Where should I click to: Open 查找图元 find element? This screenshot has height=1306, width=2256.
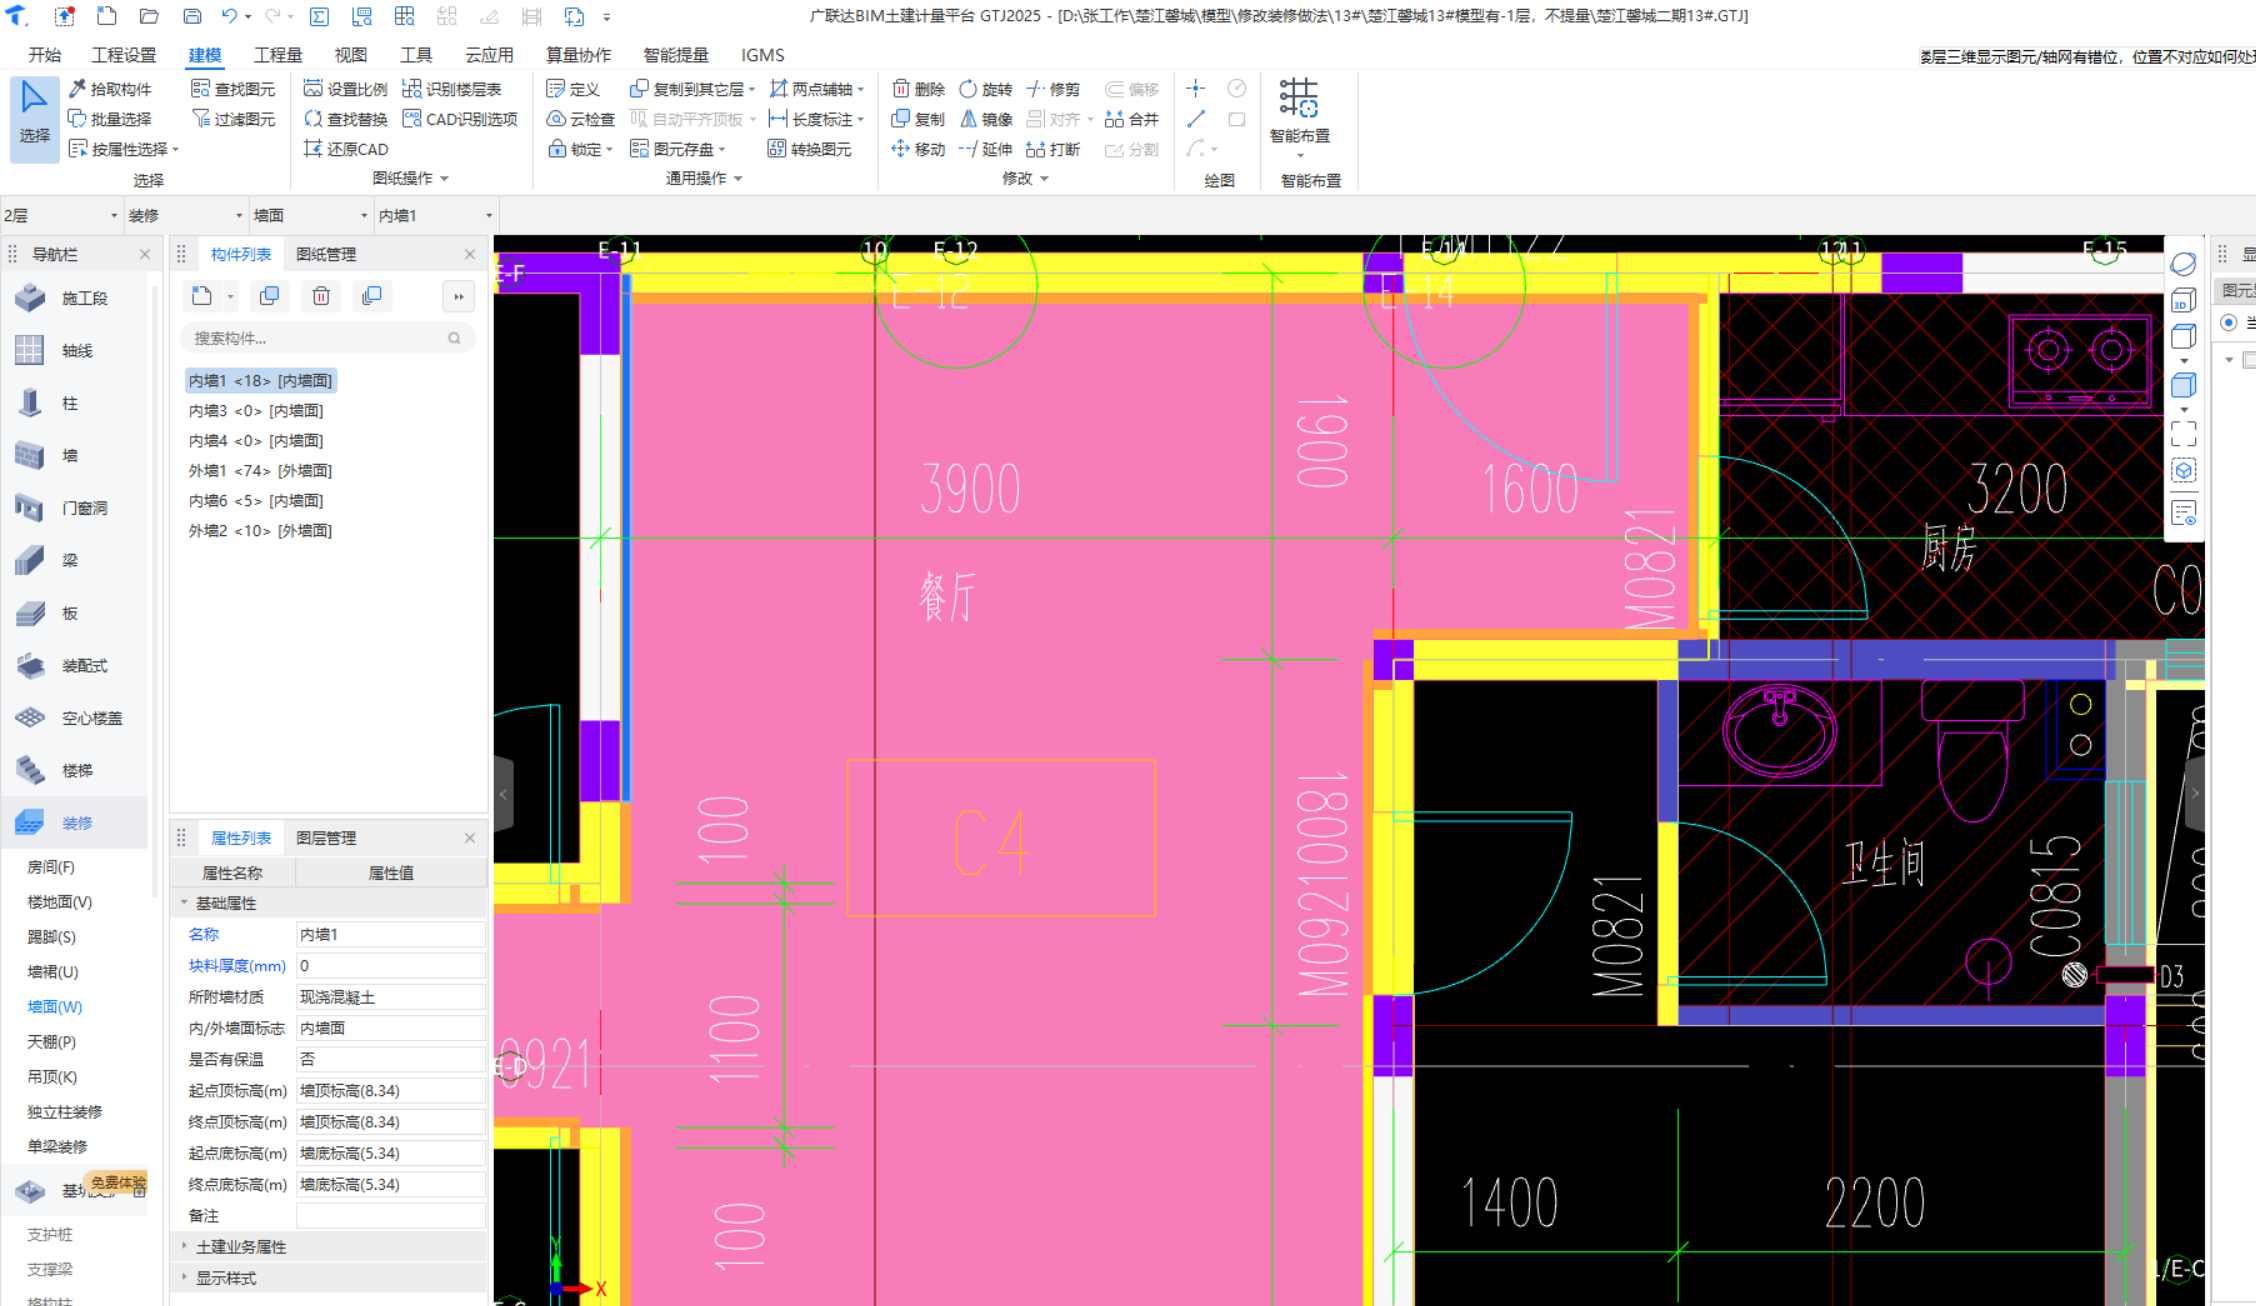pos(233,89)
